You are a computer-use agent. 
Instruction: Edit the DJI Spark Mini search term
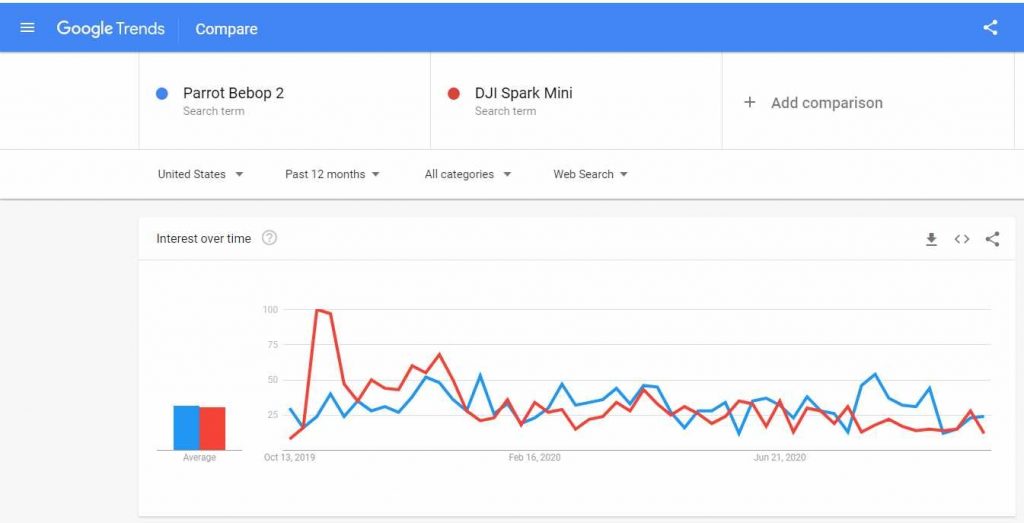523,93
